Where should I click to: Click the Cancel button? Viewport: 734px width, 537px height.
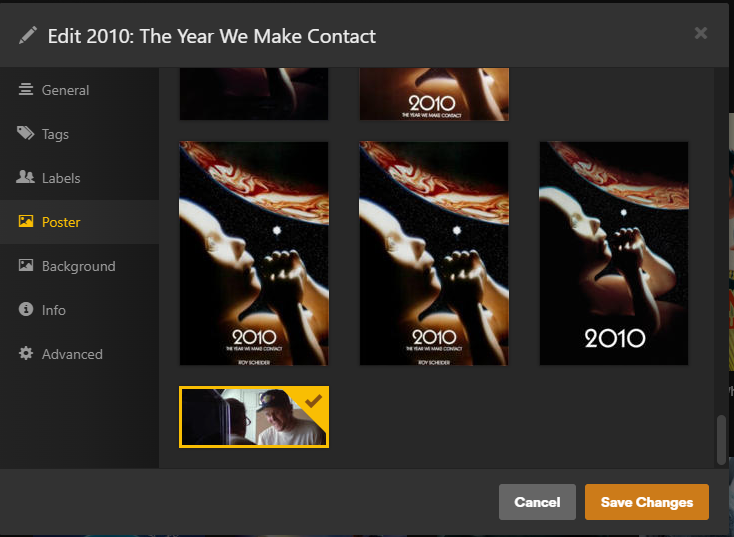point(537,502)
